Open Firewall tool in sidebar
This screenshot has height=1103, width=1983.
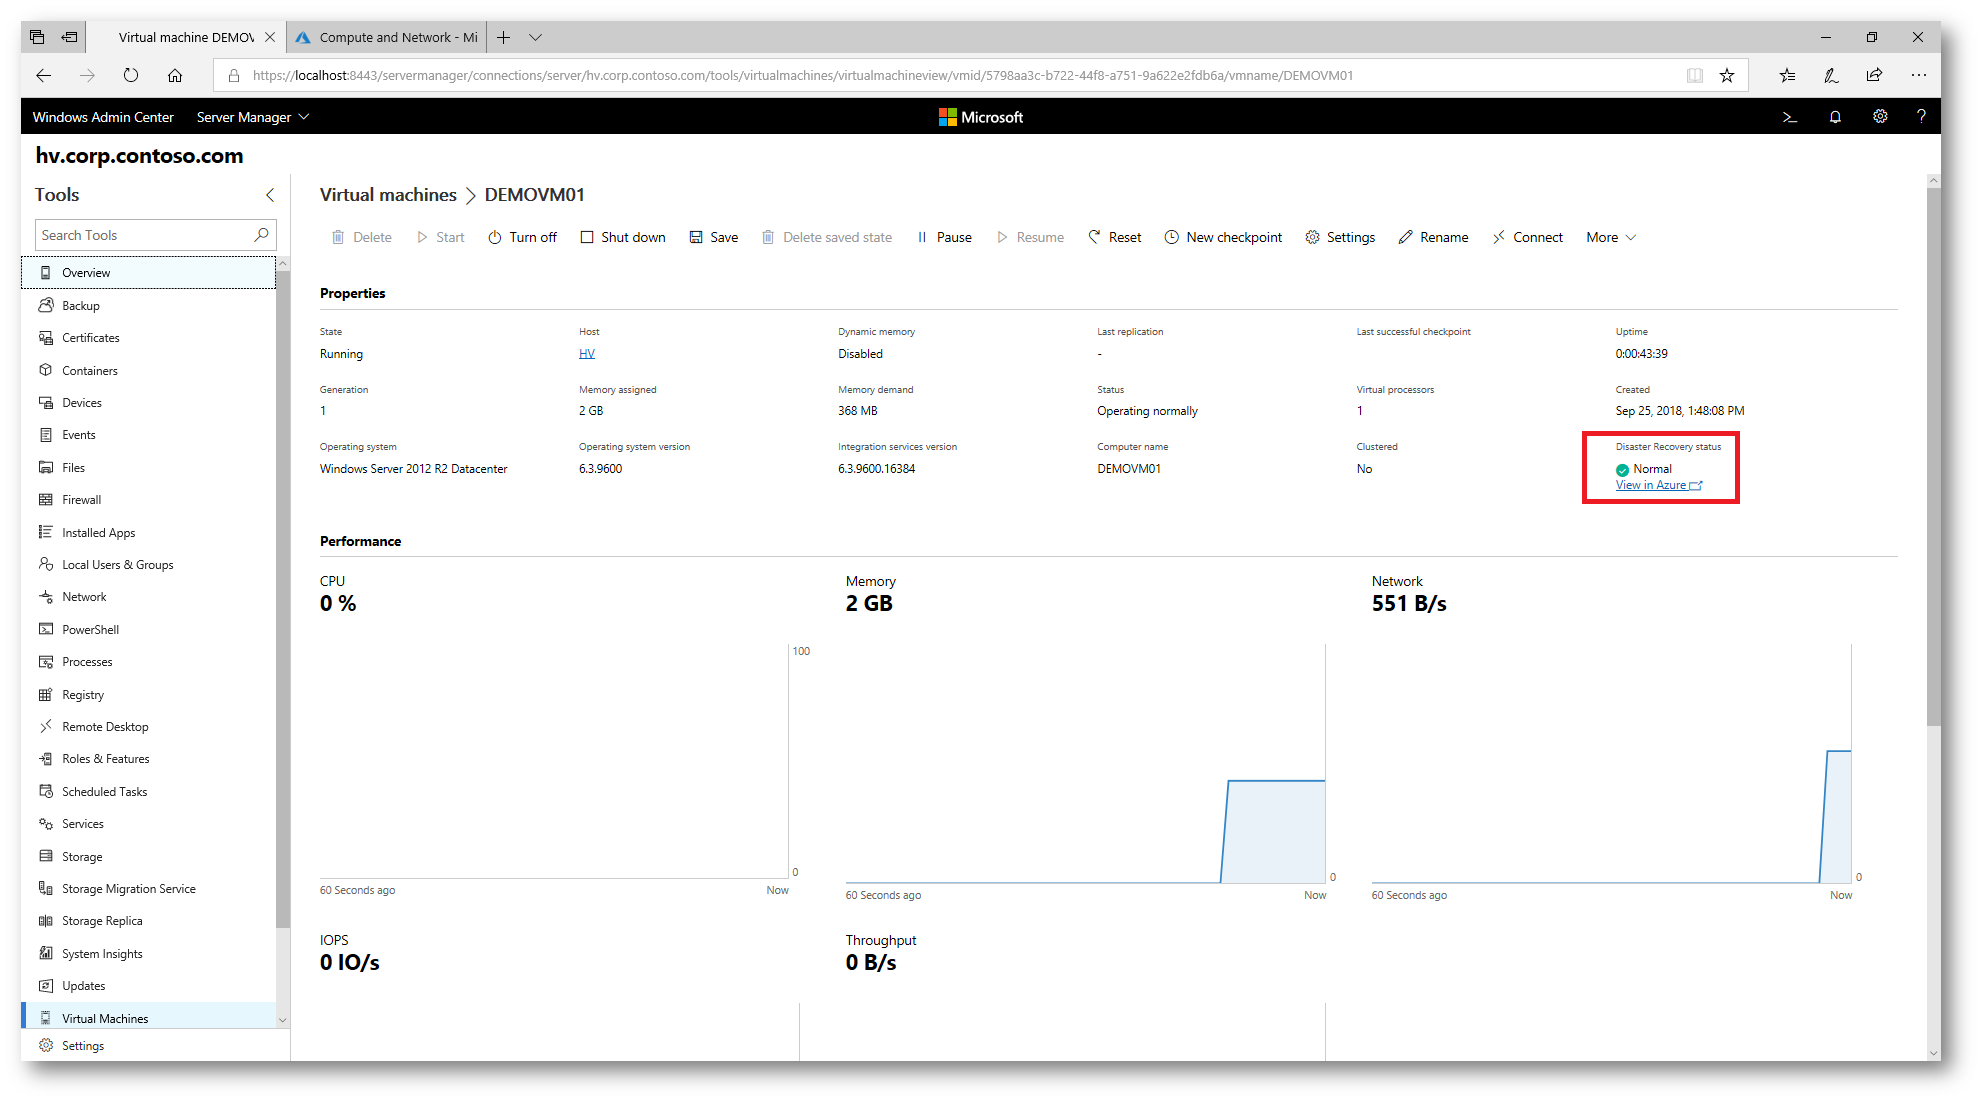[149, 500]
